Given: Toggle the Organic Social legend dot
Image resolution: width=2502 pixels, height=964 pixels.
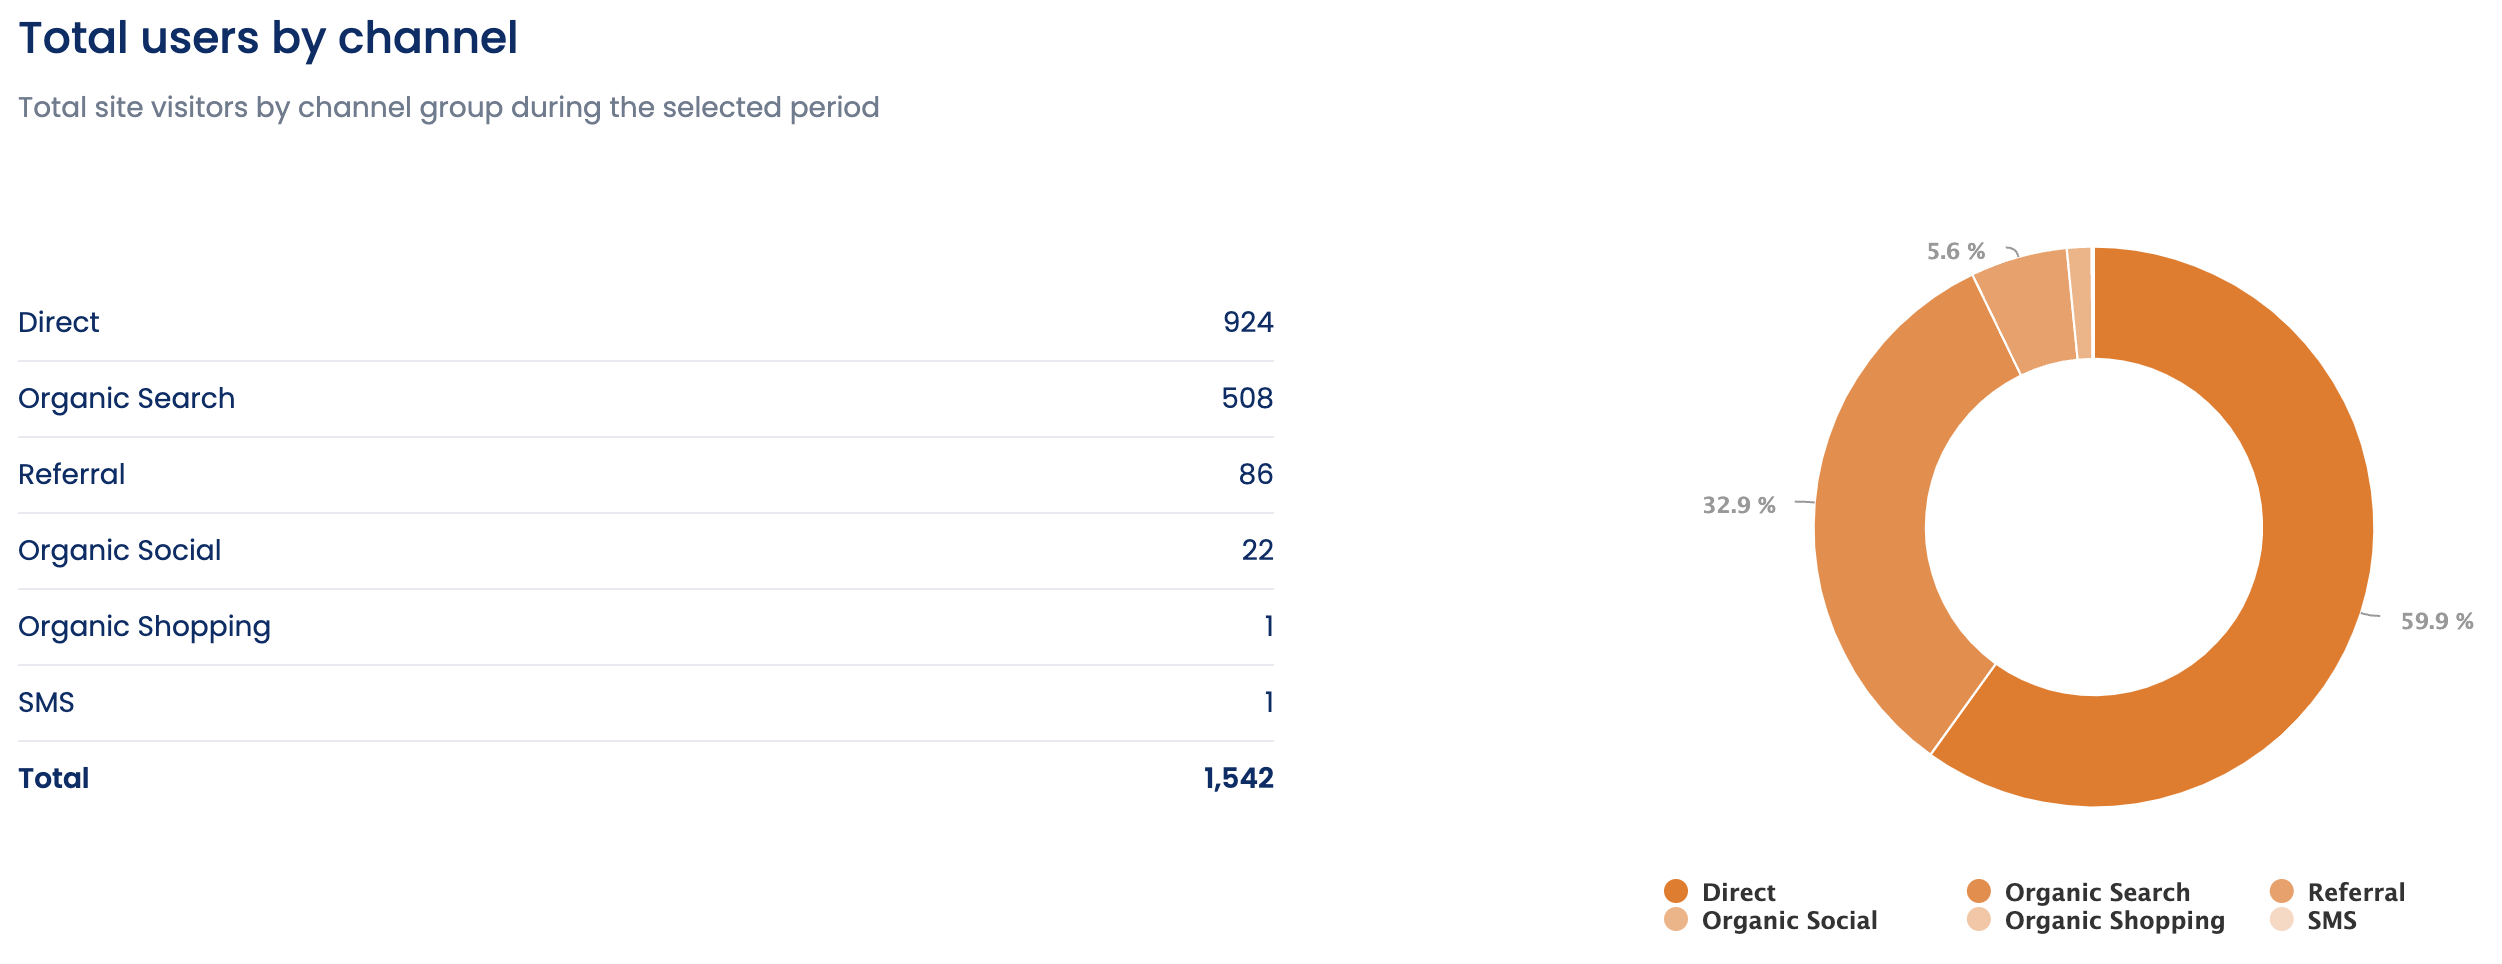Looking at the screenshot, I should click(x=1676, y=920).
